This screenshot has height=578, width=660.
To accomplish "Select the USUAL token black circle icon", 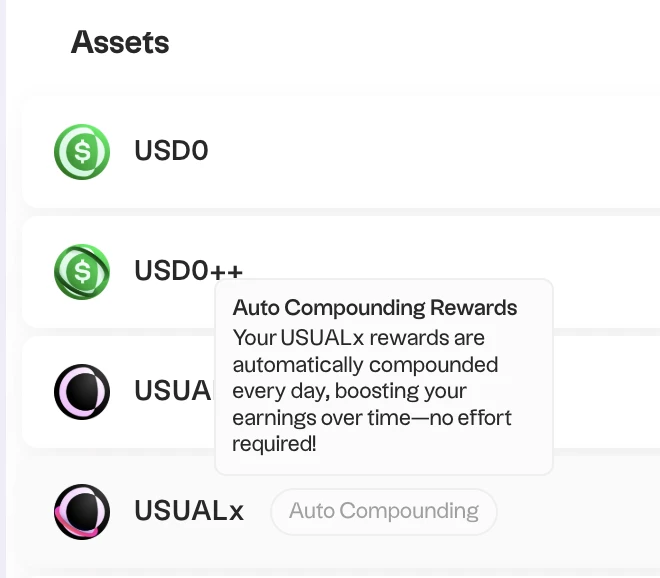I will (82, 391).
